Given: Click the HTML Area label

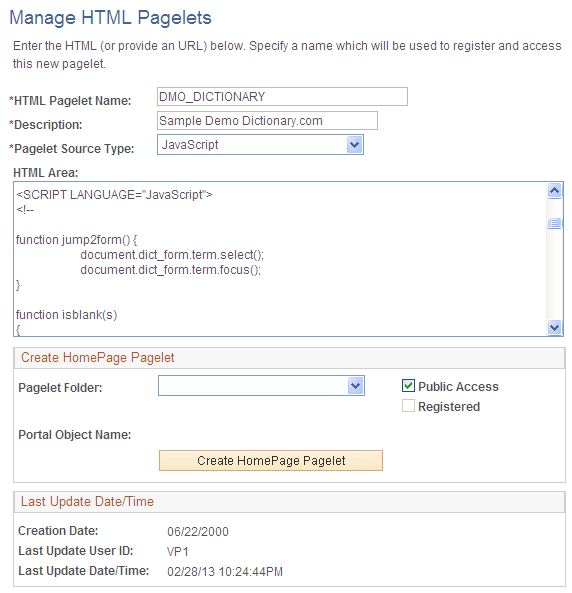Looking at the screenshot, I should (x=46, y=173).
